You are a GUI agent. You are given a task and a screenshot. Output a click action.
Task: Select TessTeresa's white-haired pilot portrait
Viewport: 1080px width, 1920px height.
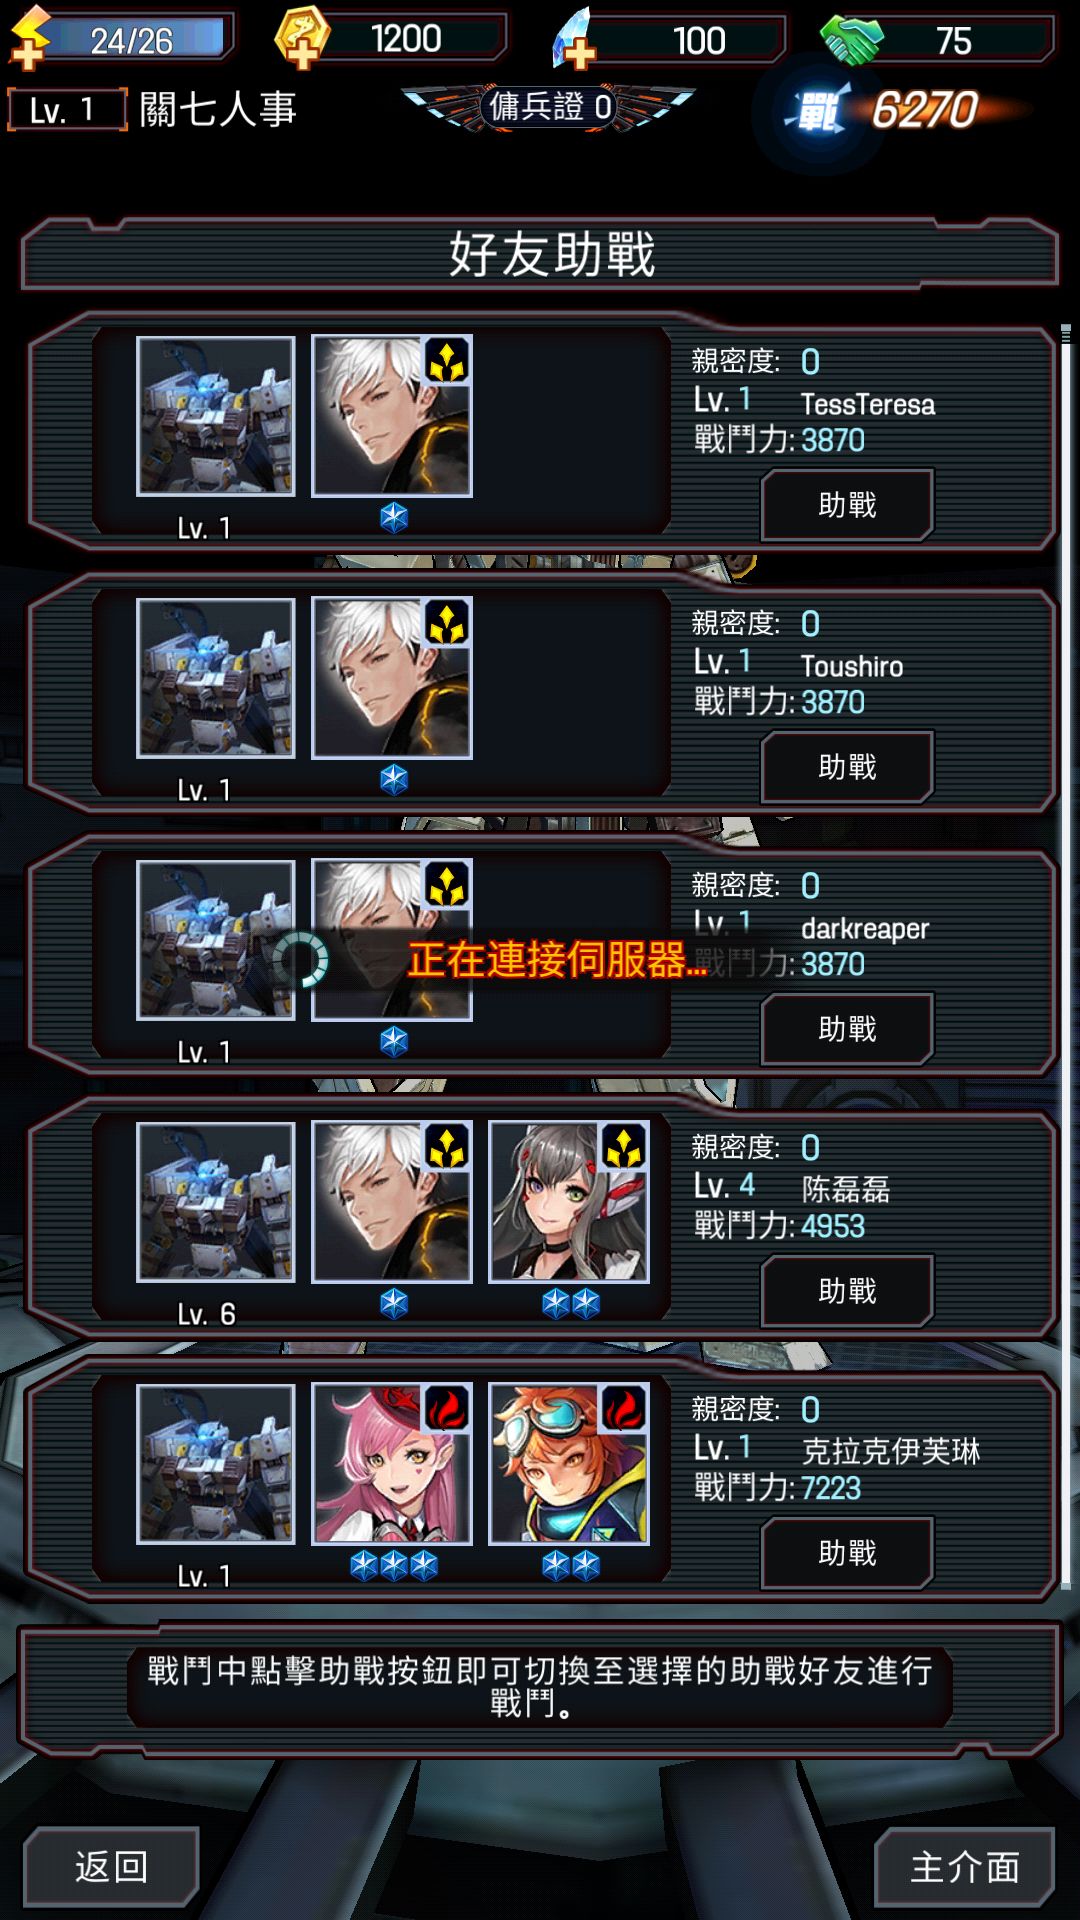coord(391,416)
